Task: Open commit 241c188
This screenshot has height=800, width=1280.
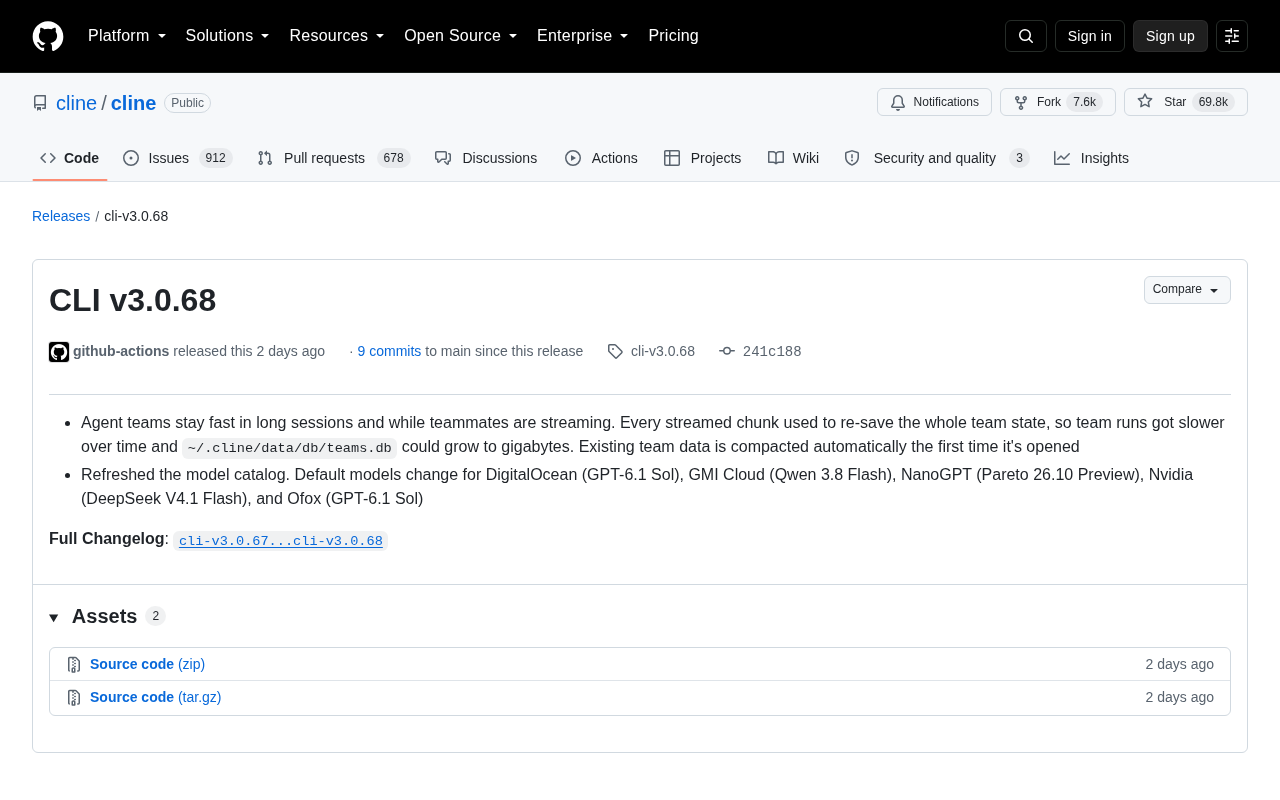Action: point(772,352)
